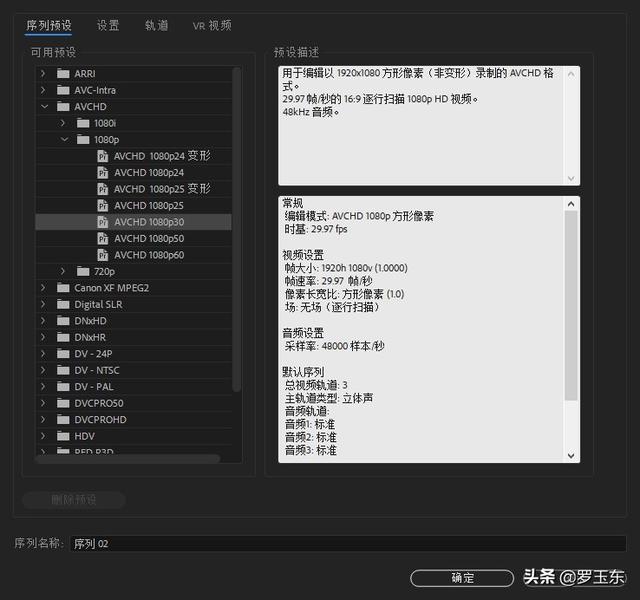This screenshot has width=640, height=600.
Task: Click the 1080p folder icon
Action: [x=83, y=139]
